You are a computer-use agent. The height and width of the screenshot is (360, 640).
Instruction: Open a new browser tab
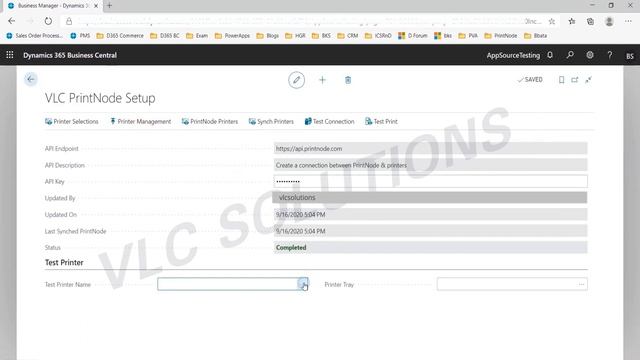[109, 6]
